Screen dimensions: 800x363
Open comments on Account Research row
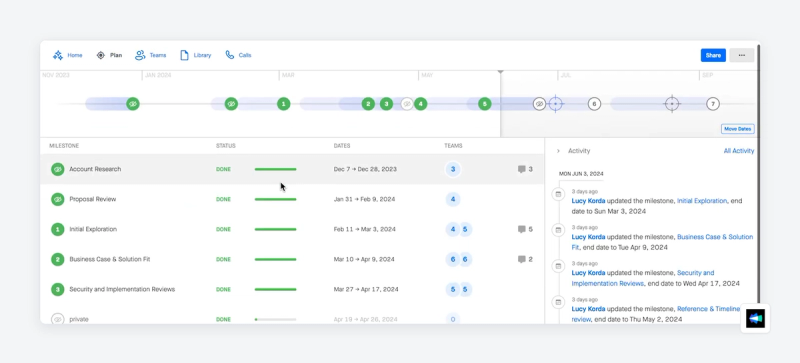pos(525,169)
